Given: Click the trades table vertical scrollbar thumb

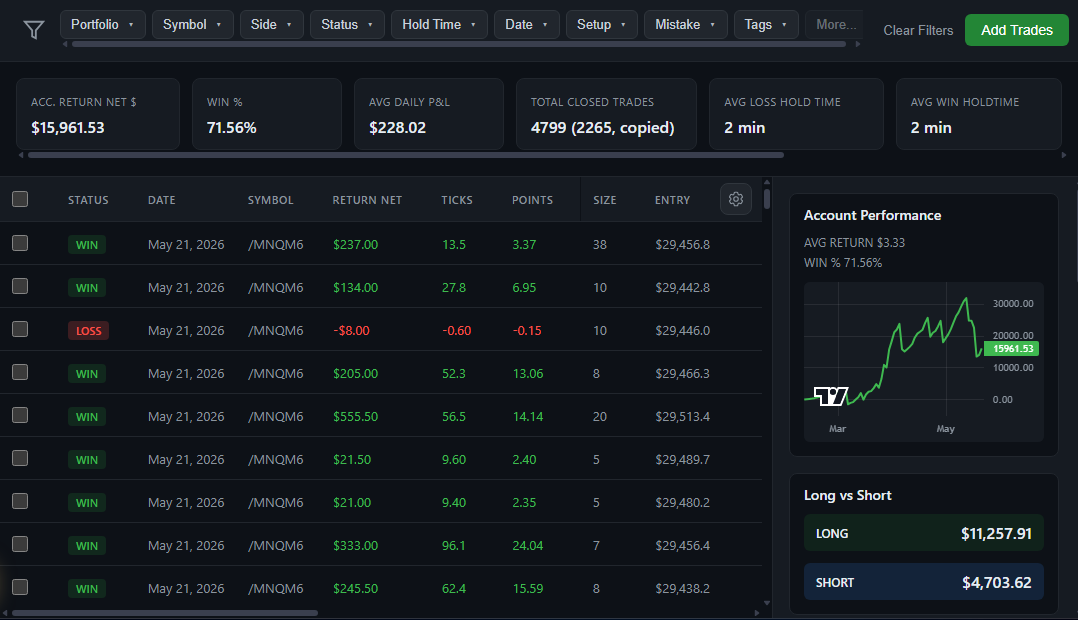Looking at the screenshot, I should point(767,199).
